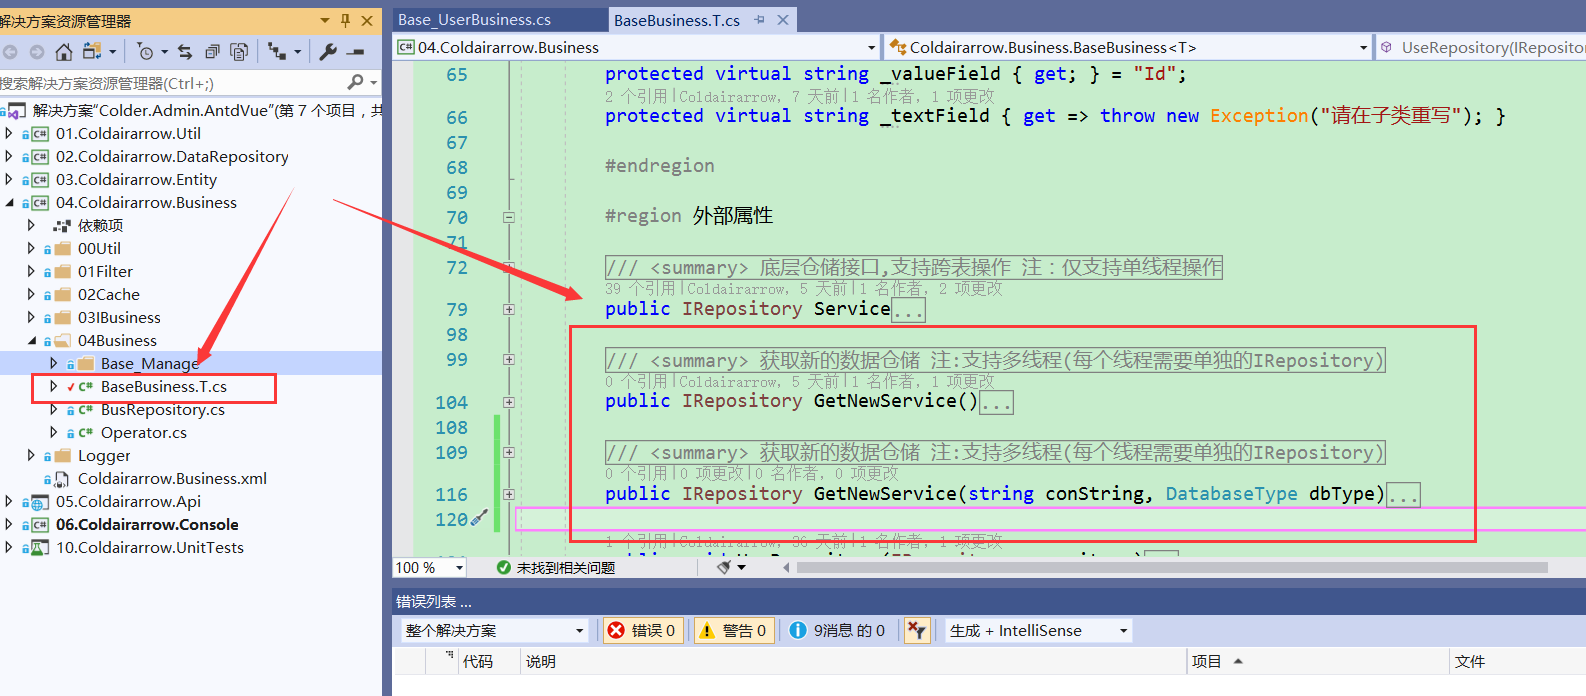1586x696 pixels.
Task: Expand GetNewService method at line 104
Action: pyautogui.click(x=509, y=402)
